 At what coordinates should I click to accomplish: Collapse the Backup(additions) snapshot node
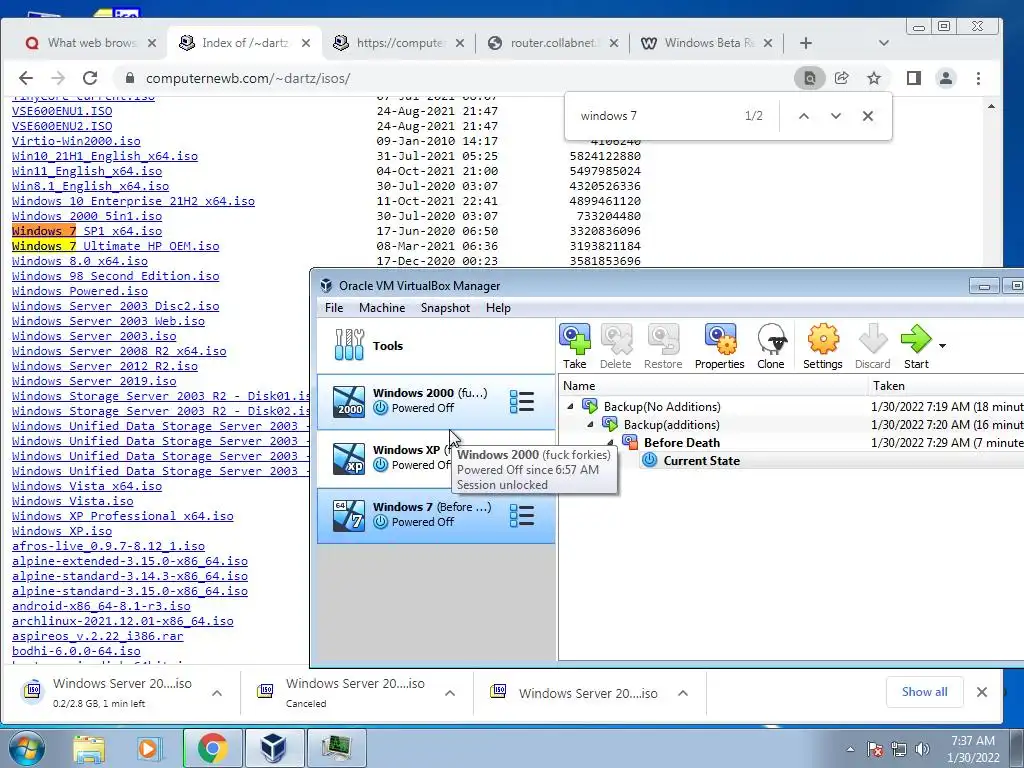click(x=590, y=424)
